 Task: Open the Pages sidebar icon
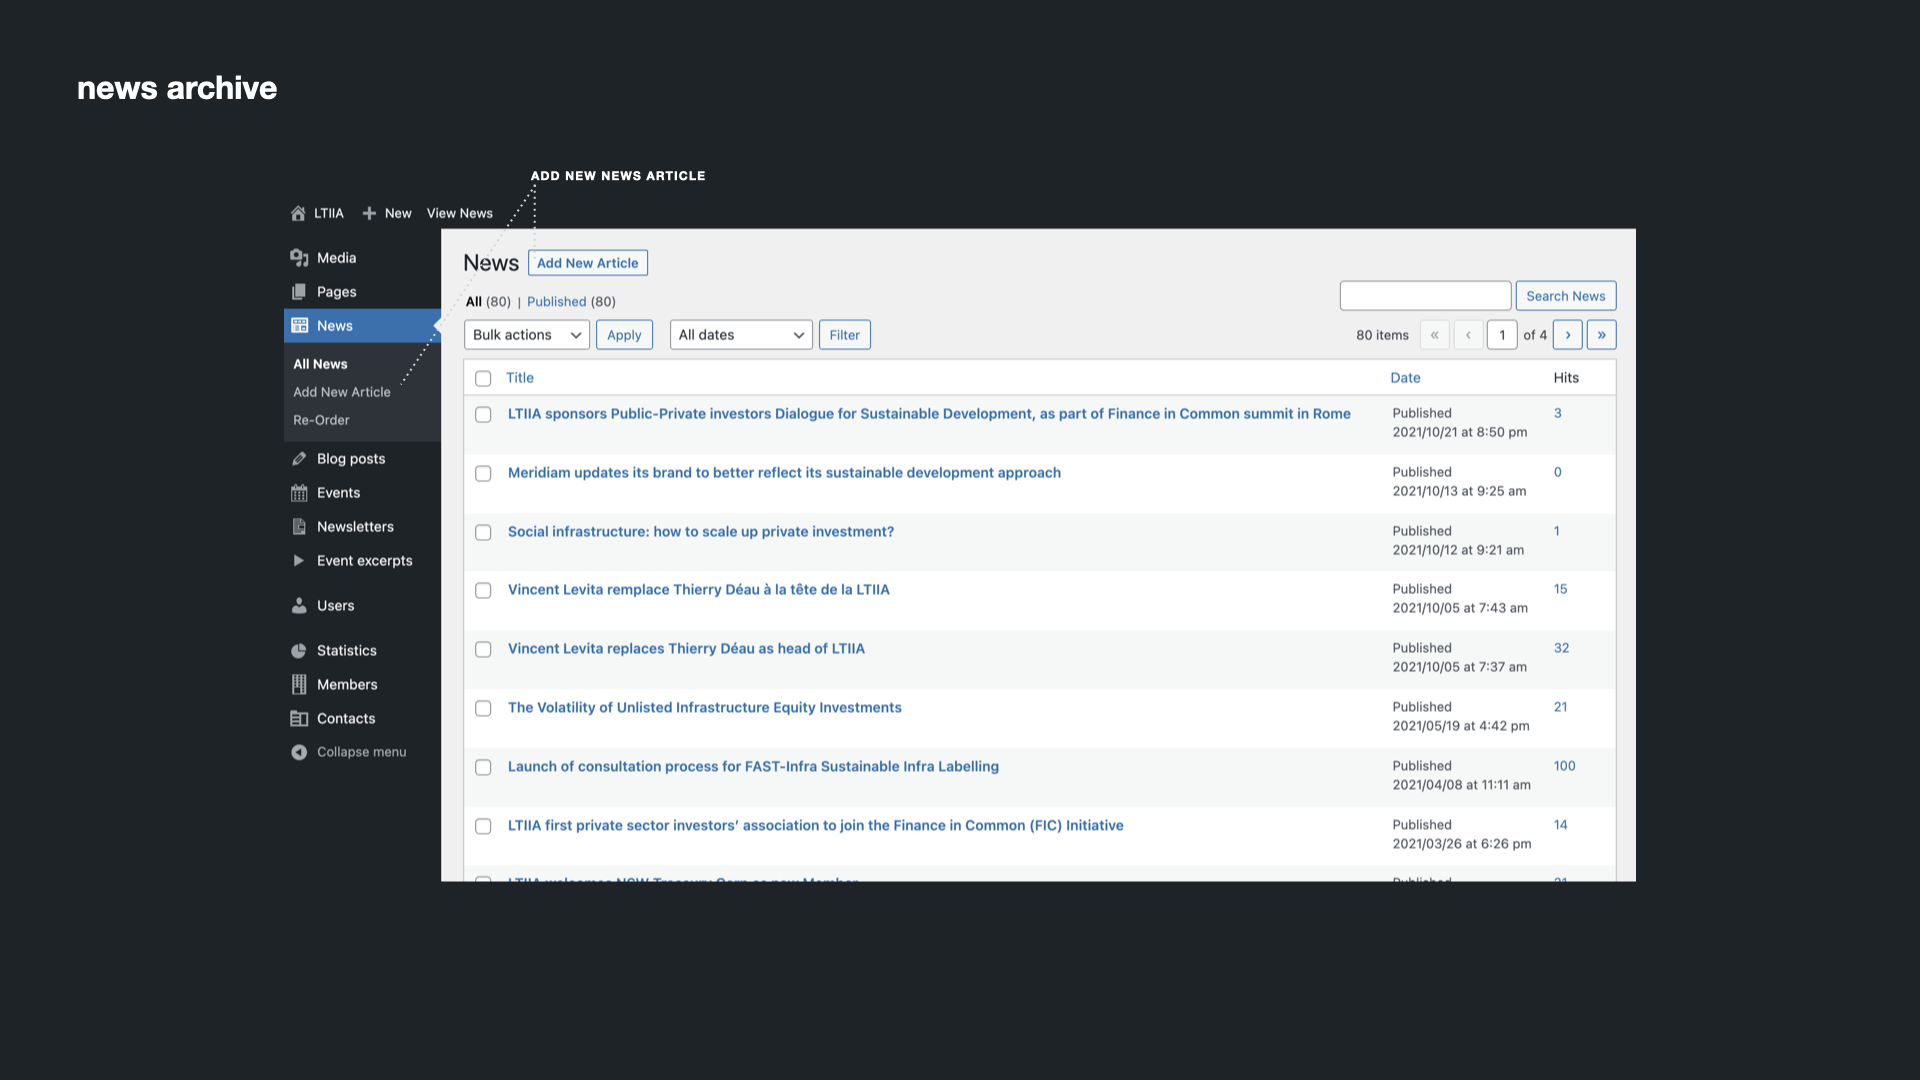[x=299, y=292]
